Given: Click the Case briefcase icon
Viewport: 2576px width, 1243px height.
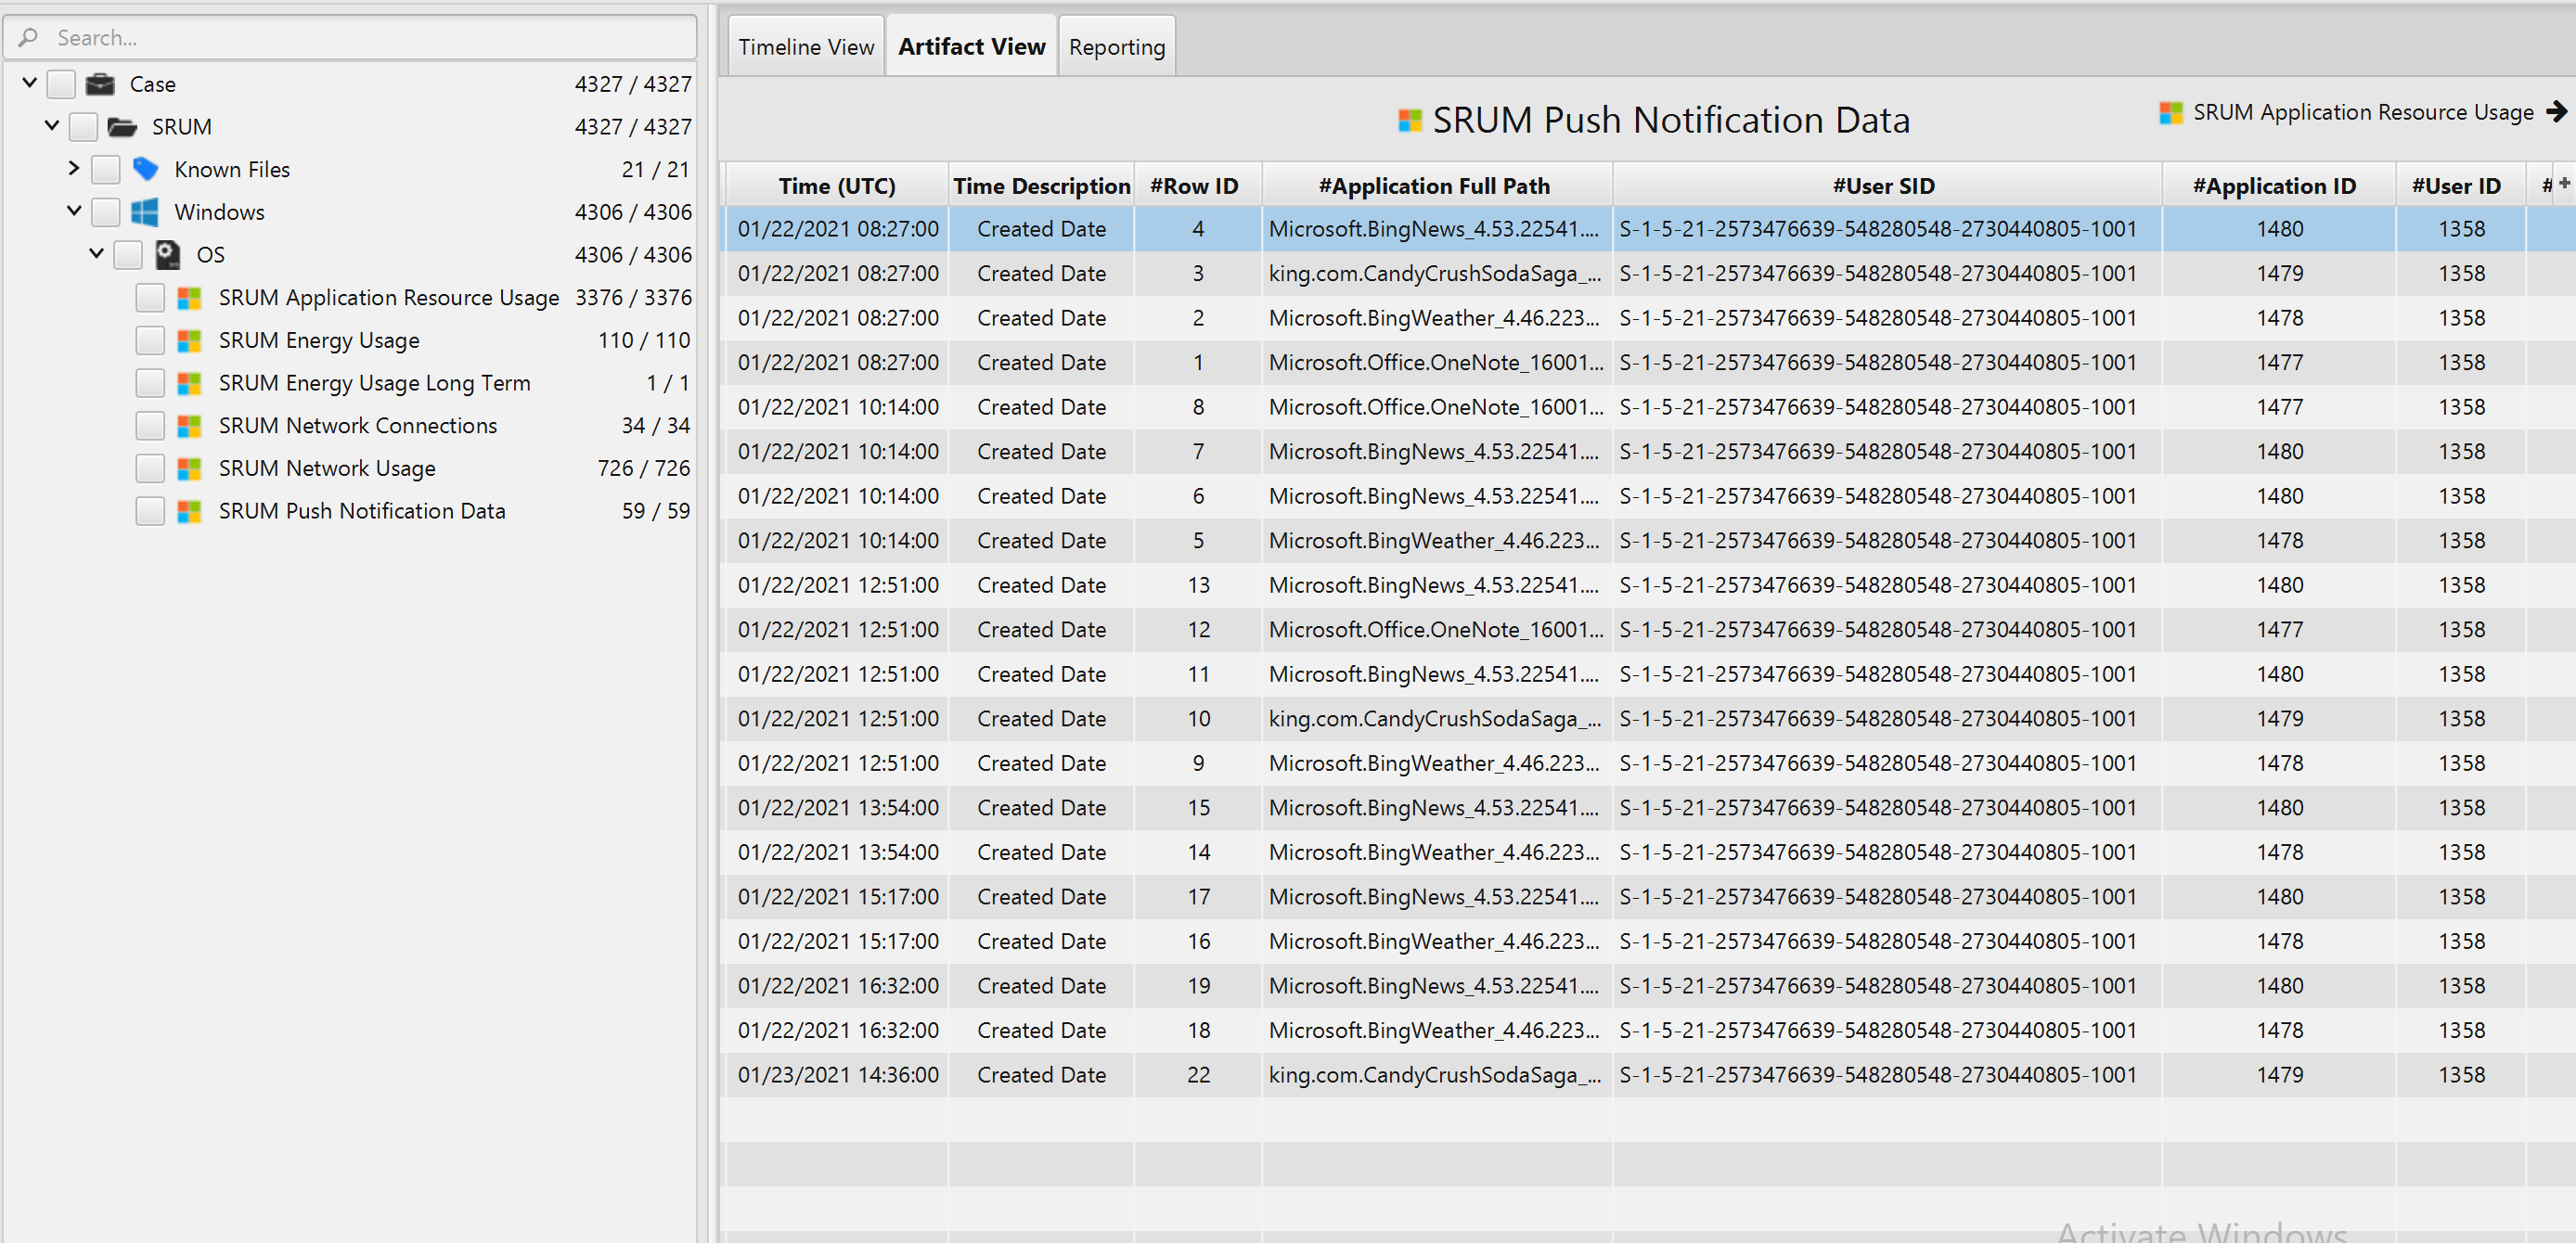Looking at the screenshot, I should click(100, 84).
